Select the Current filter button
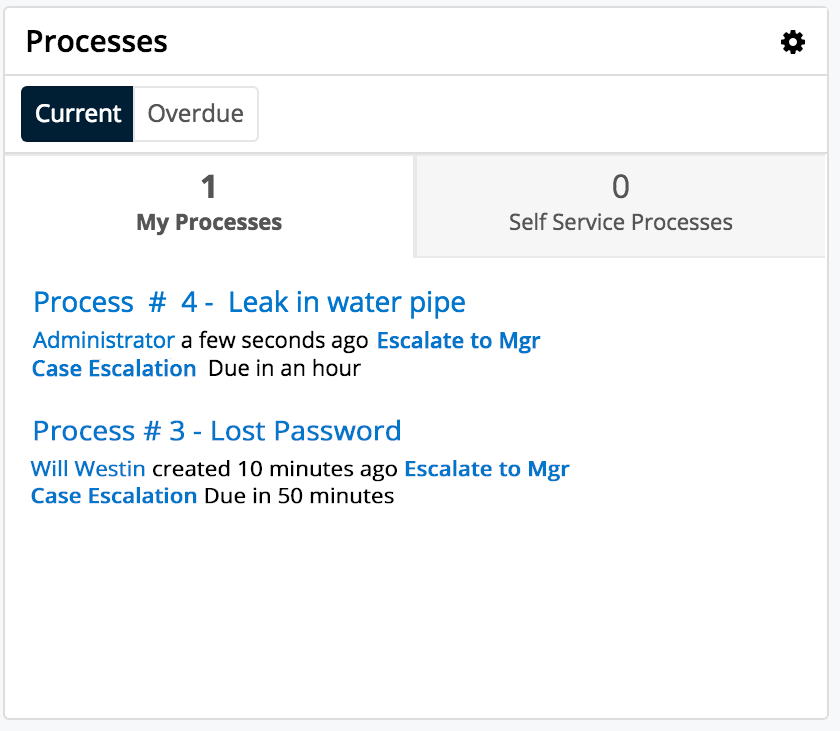This screenshot has width=840, height=731. click(77, 113)
